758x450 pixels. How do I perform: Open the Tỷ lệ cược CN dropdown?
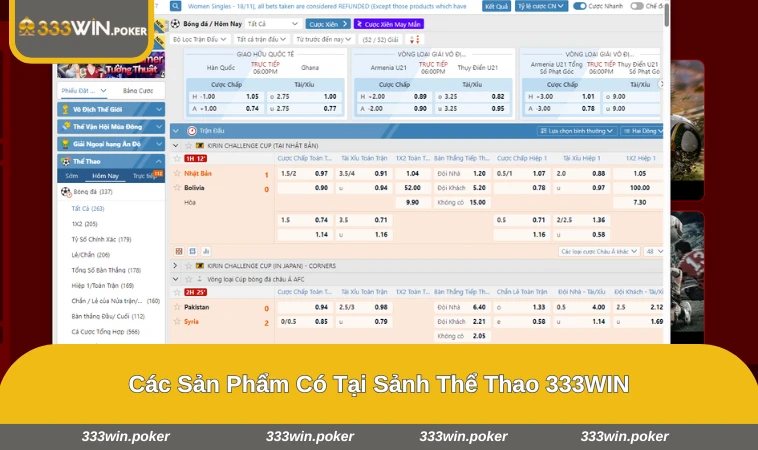(538, 5)
